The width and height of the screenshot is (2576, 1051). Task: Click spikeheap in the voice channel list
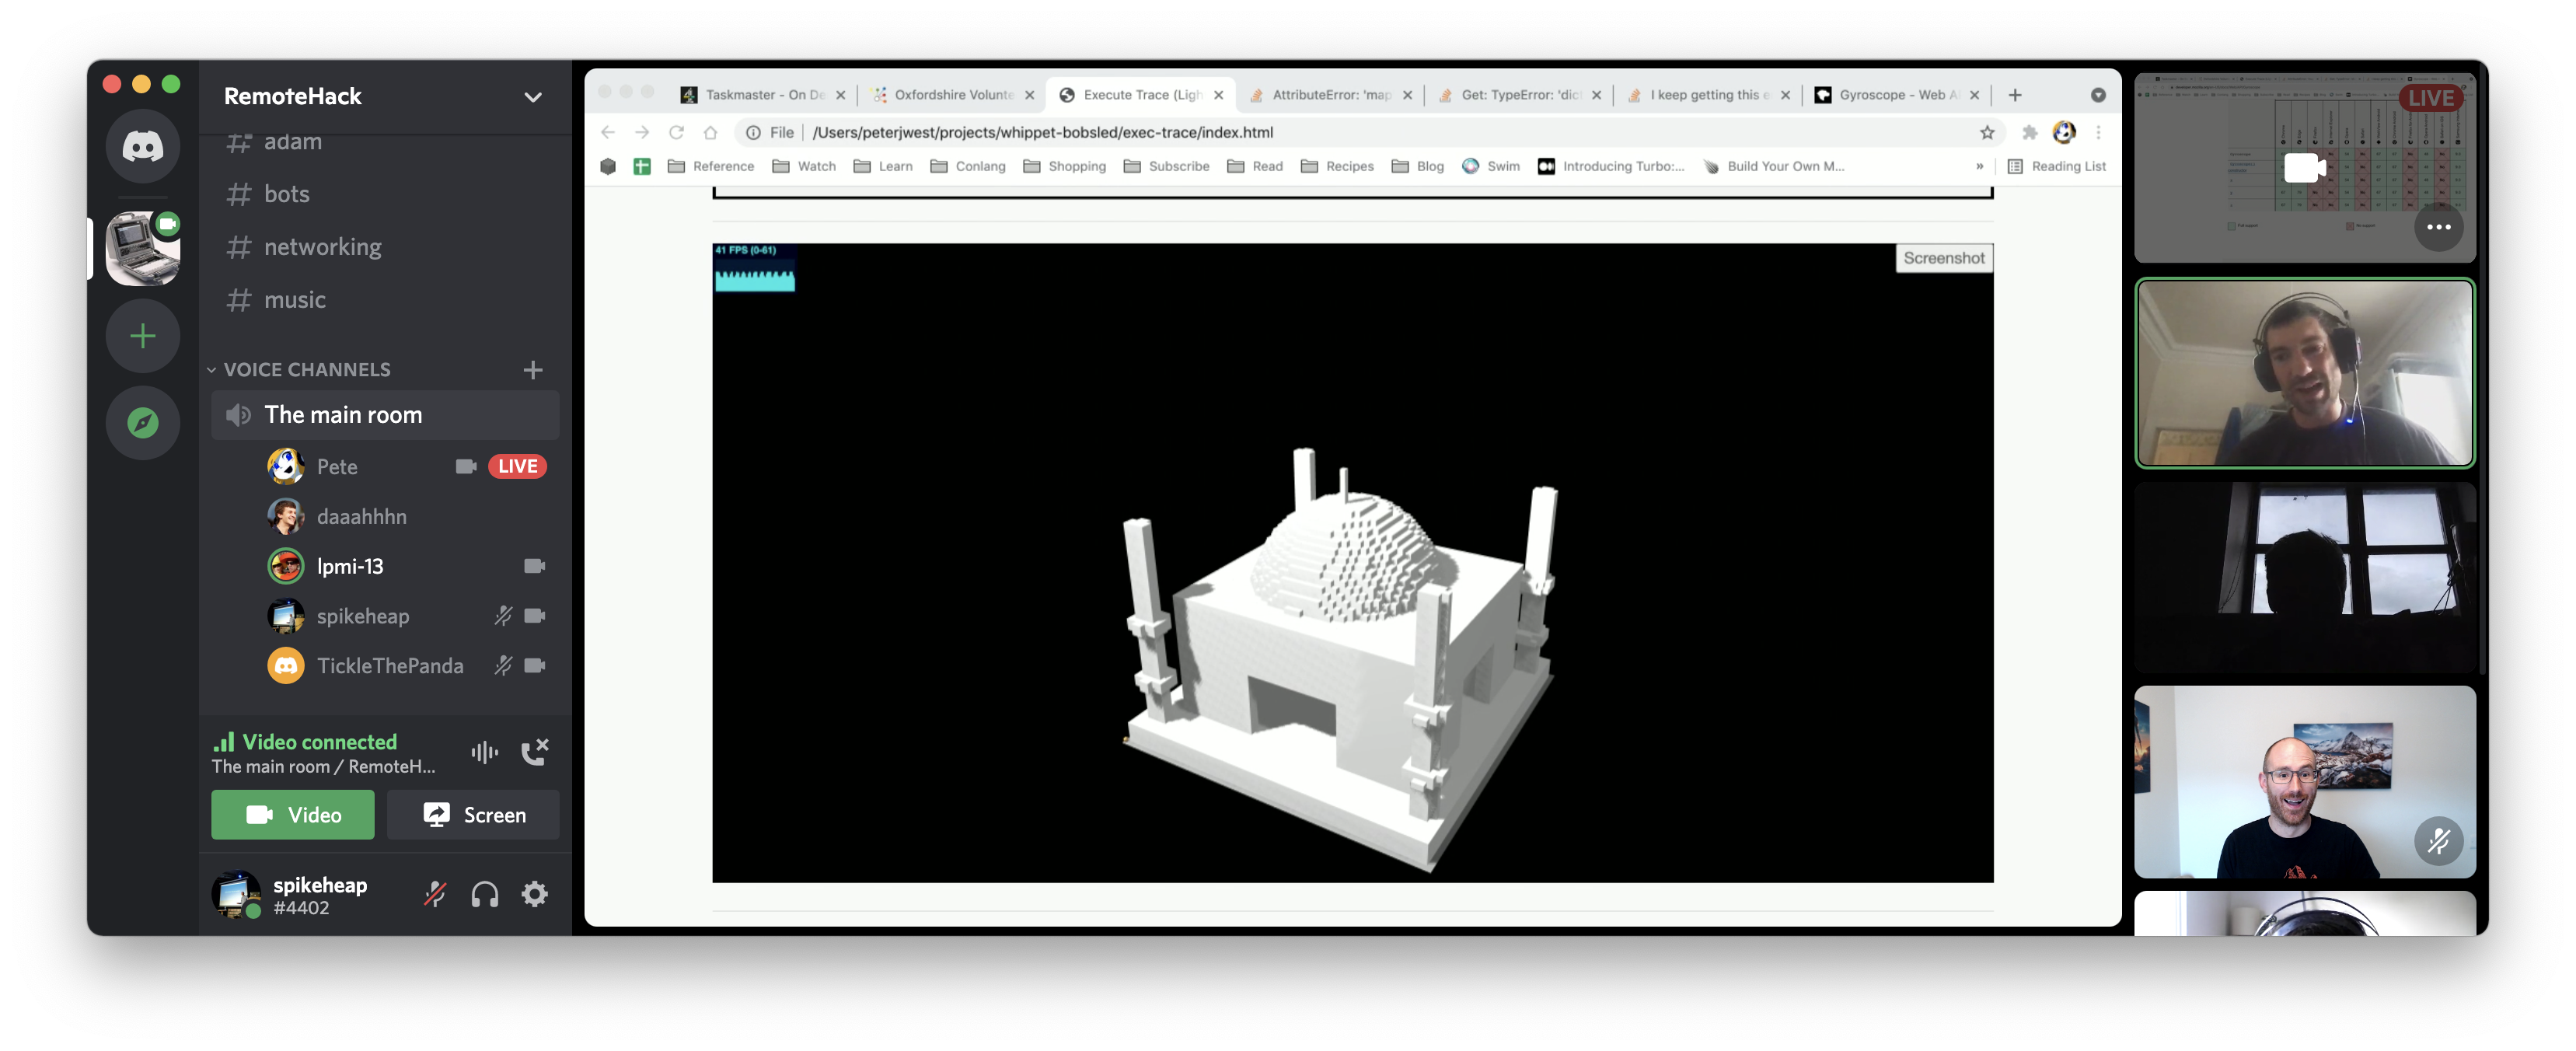(362, 617)
